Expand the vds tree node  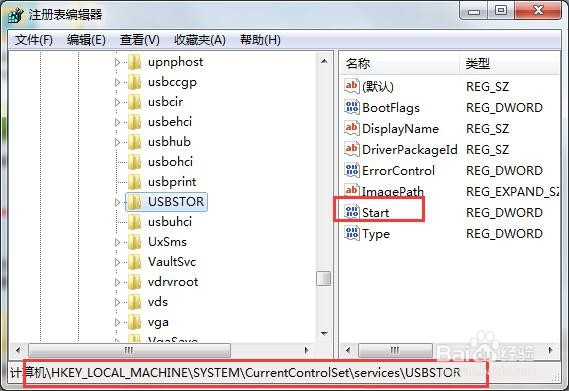117,302
